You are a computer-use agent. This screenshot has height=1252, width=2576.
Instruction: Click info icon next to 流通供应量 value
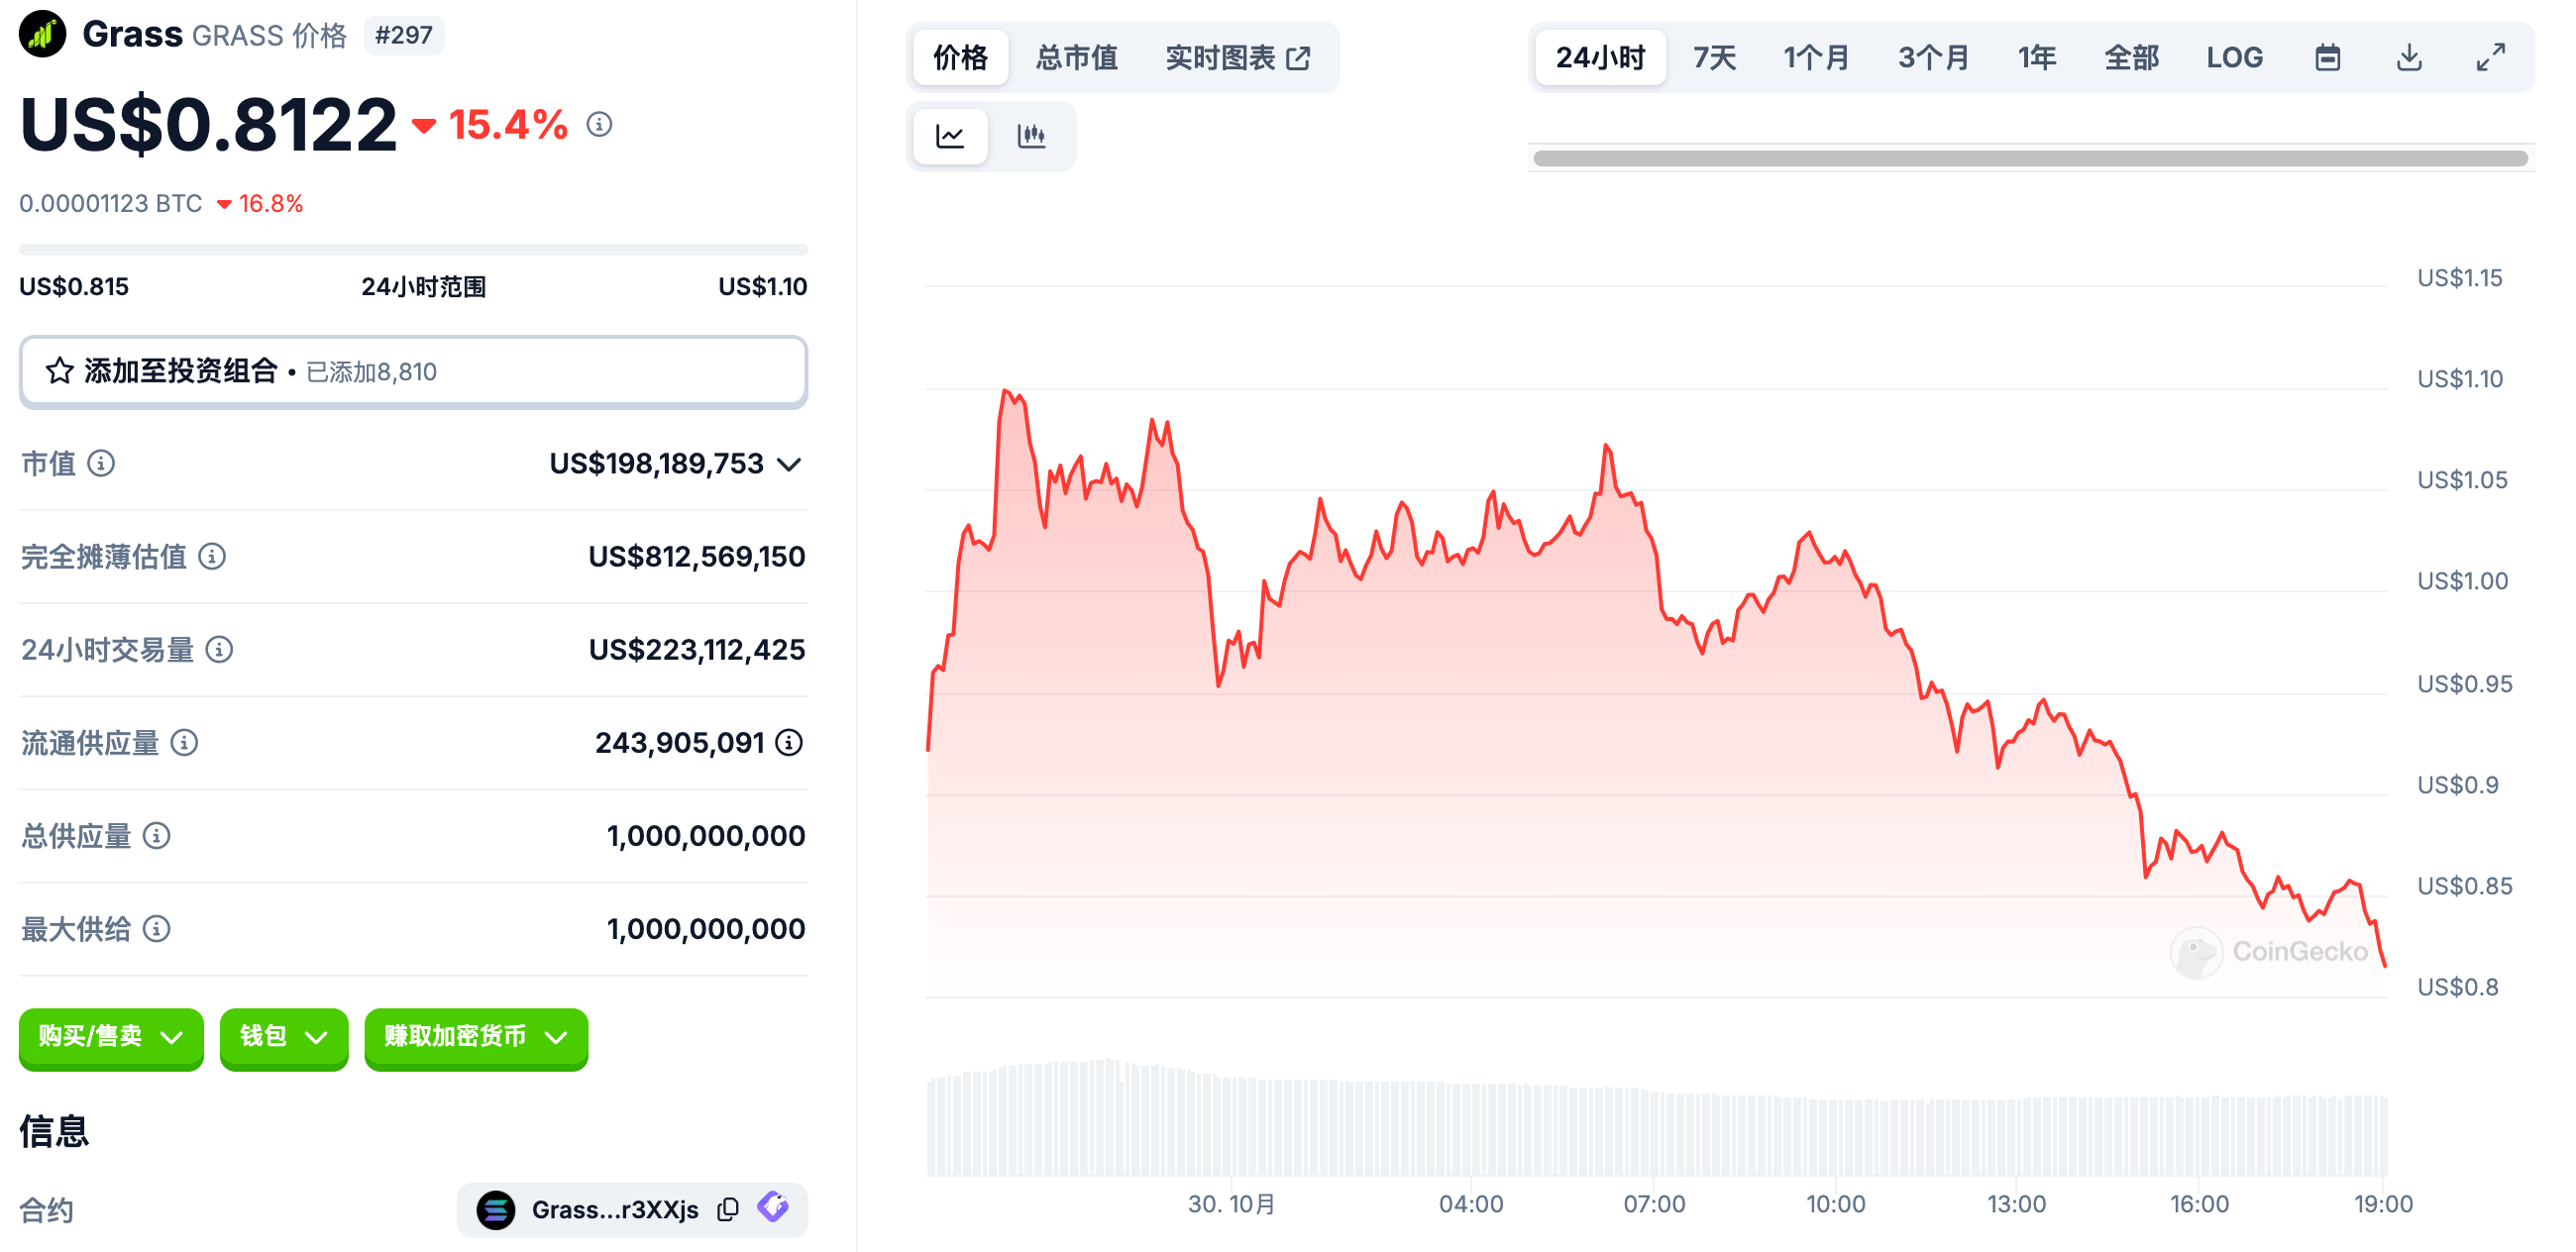(x=789, y=742)
